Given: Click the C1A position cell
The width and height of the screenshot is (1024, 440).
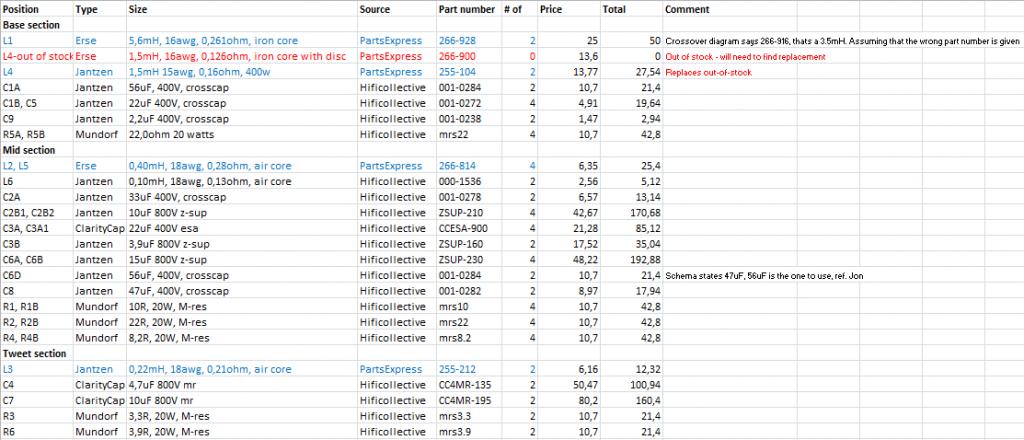Looking at the screenshot, I should [37, 87].
